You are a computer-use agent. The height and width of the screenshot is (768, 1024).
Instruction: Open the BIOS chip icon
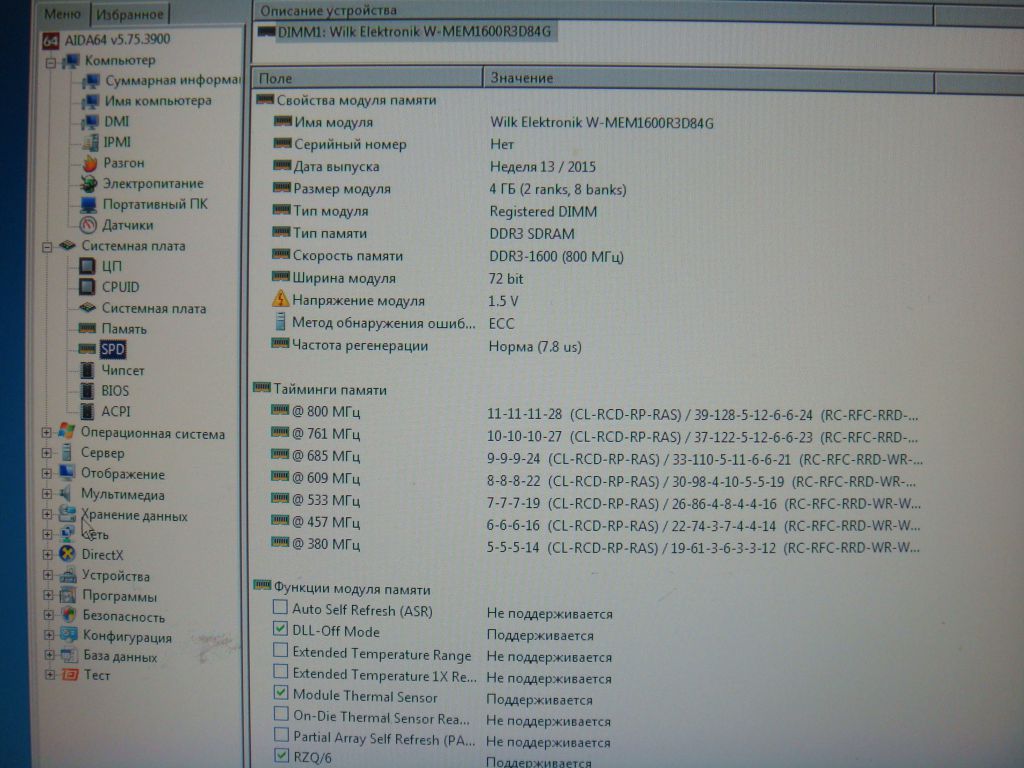coord(87,391)
